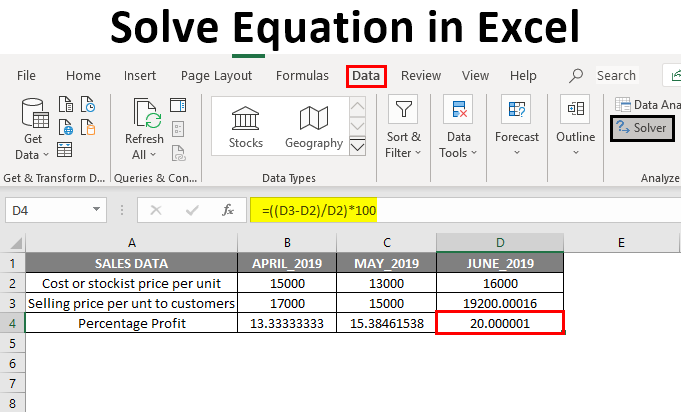Click cell containing 13.33333333
Viewport: 681px width, 412px height.
pyautogui.click(x=287, y=323)
